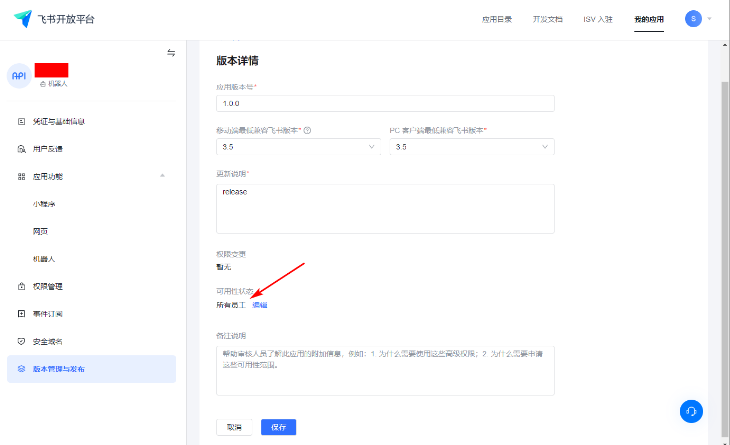Click the round API app avatar
The height and width of the screenshot is (445, 730).
click(x=19, y=75)
